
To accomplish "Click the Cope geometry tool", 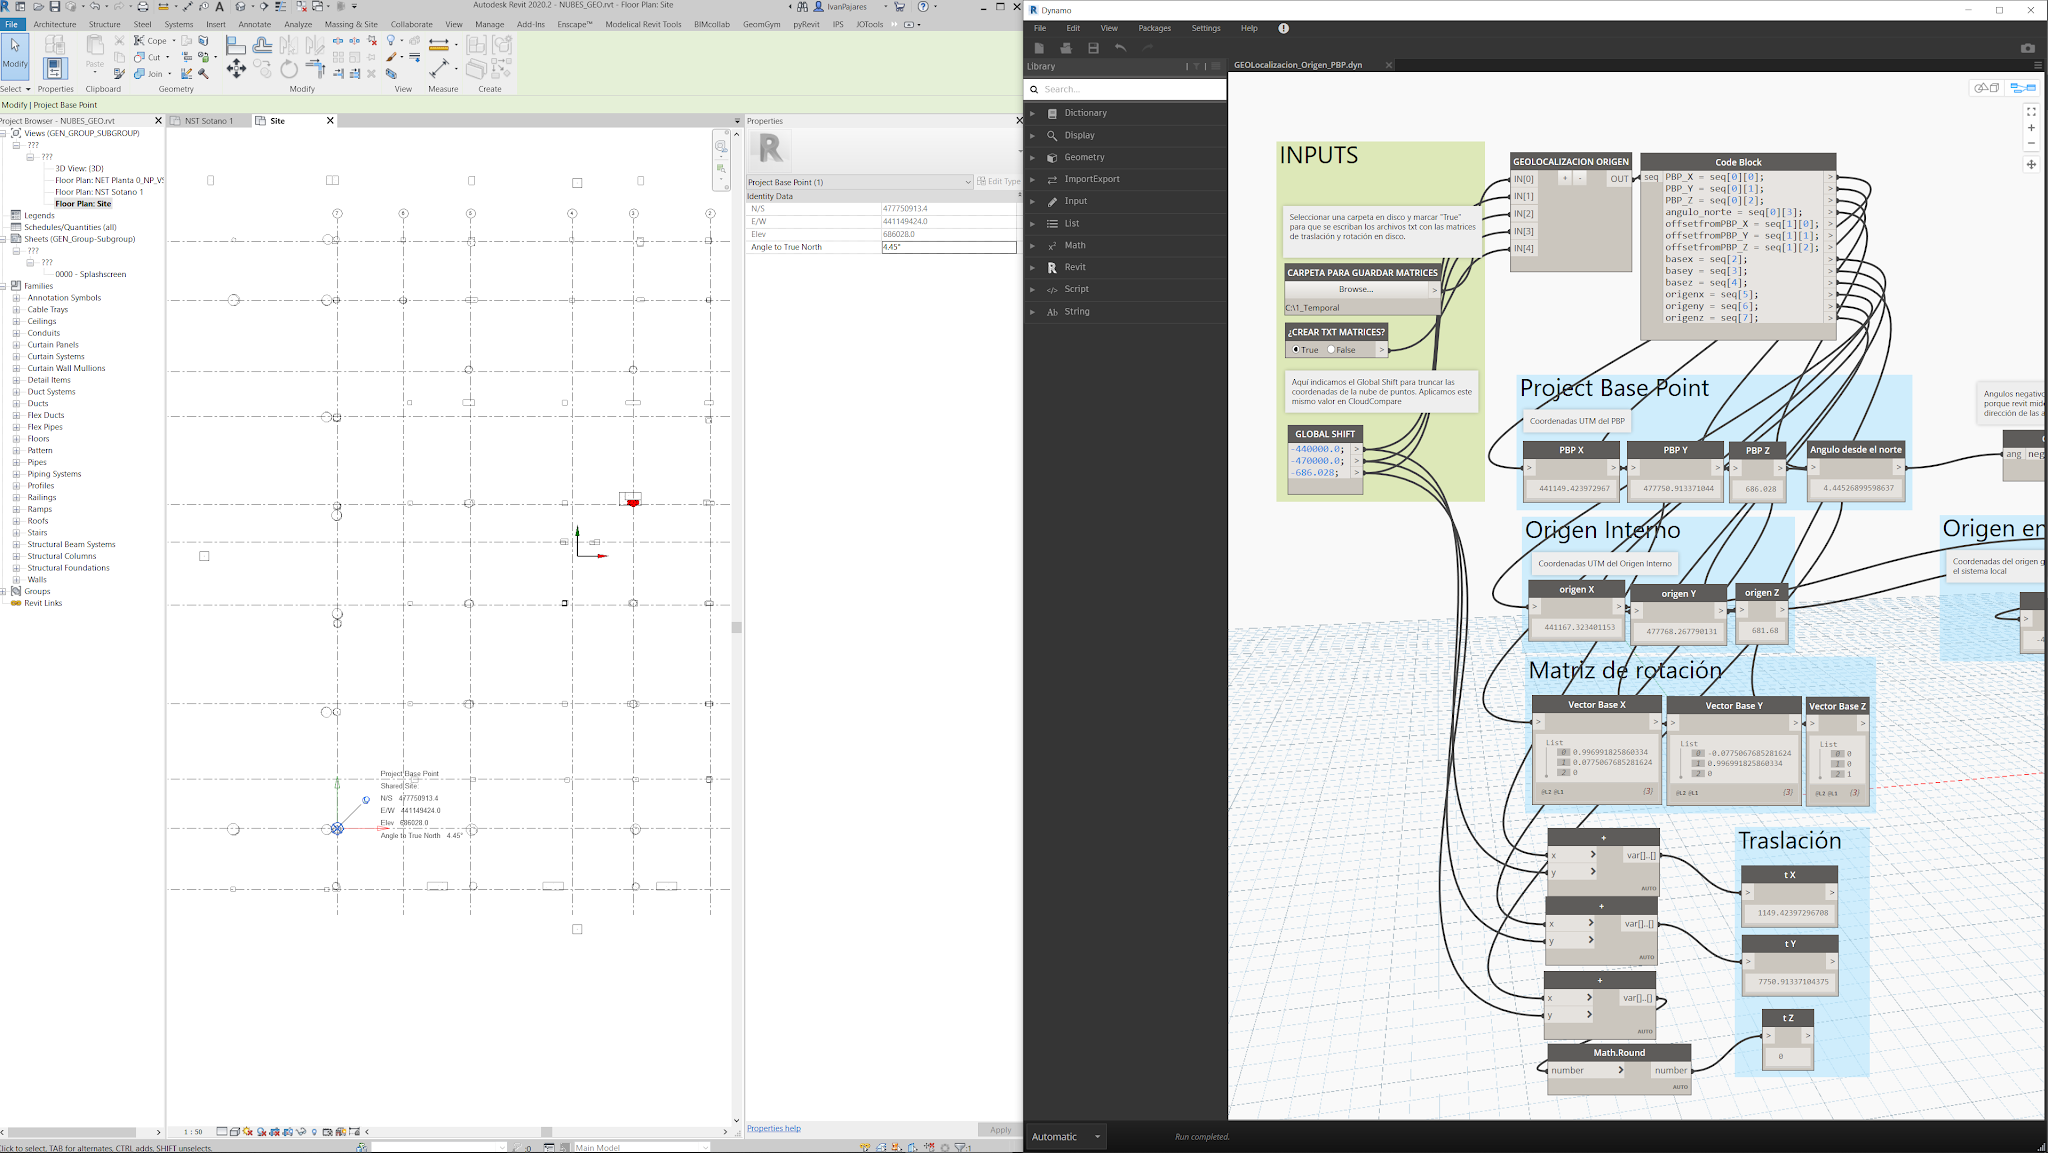I will click(152, 41).
